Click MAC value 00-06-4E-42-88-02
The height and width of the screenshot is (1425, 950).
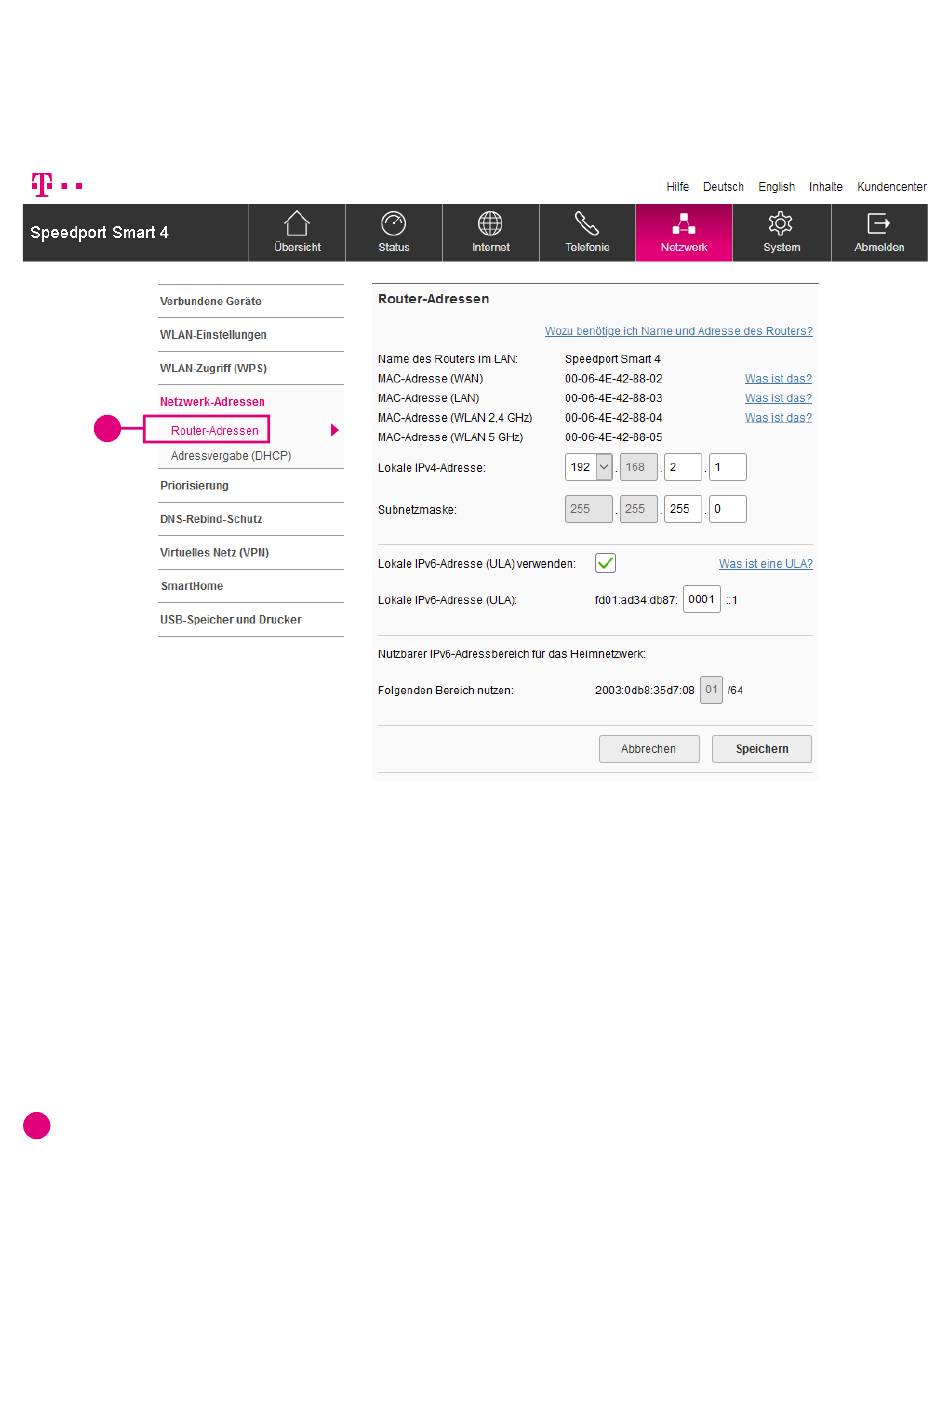click(613, 379)
